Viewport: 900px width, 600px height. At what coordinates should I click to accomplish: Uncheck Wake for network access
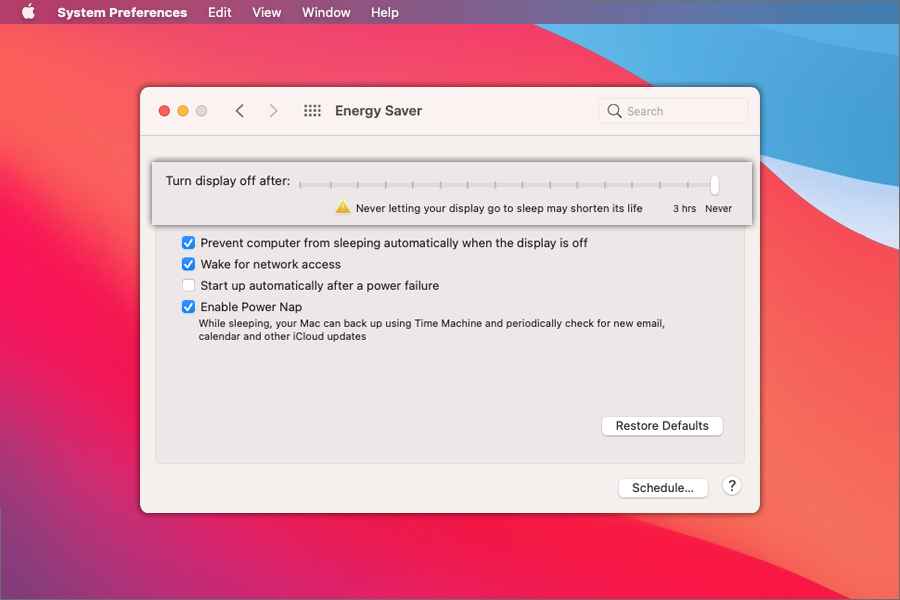(188, 264)
